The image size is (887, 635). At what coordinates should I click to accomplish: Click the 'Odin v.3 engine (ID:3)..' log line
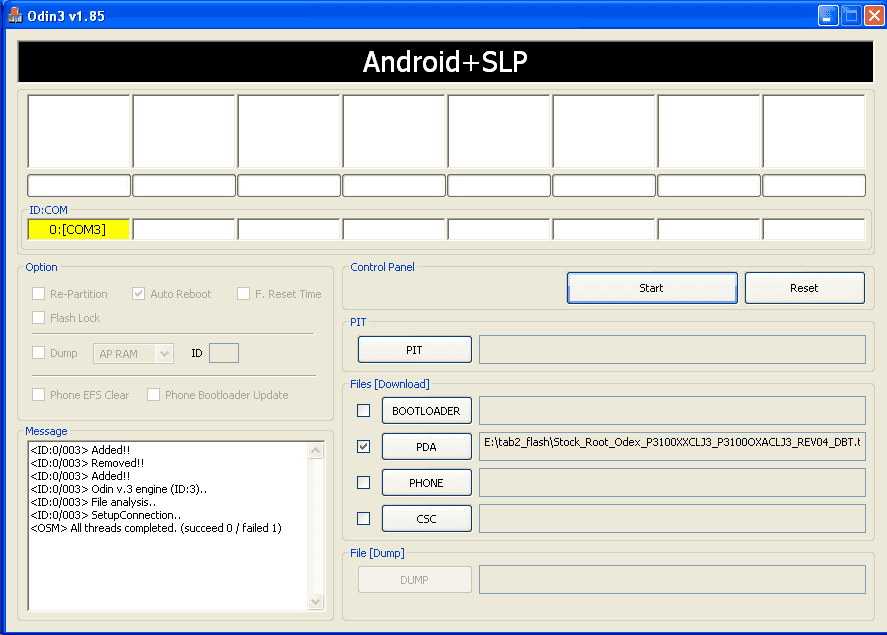click(x=119, y=489)
